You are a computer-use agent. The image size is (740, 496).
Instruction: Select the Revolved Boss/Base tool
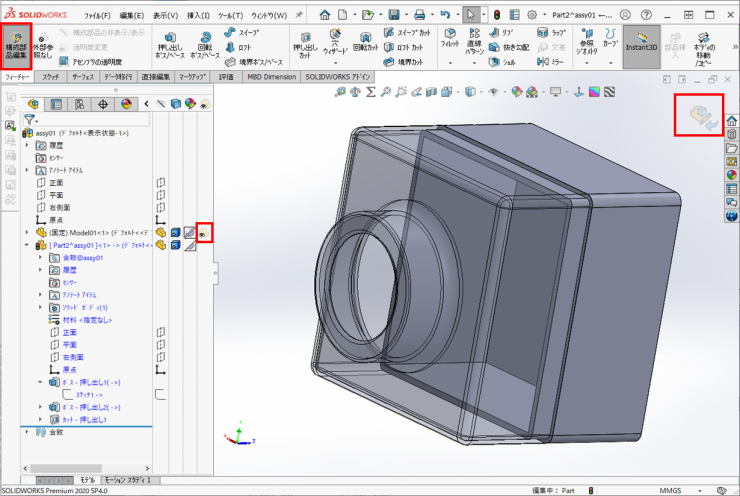[x=205, y=47]
